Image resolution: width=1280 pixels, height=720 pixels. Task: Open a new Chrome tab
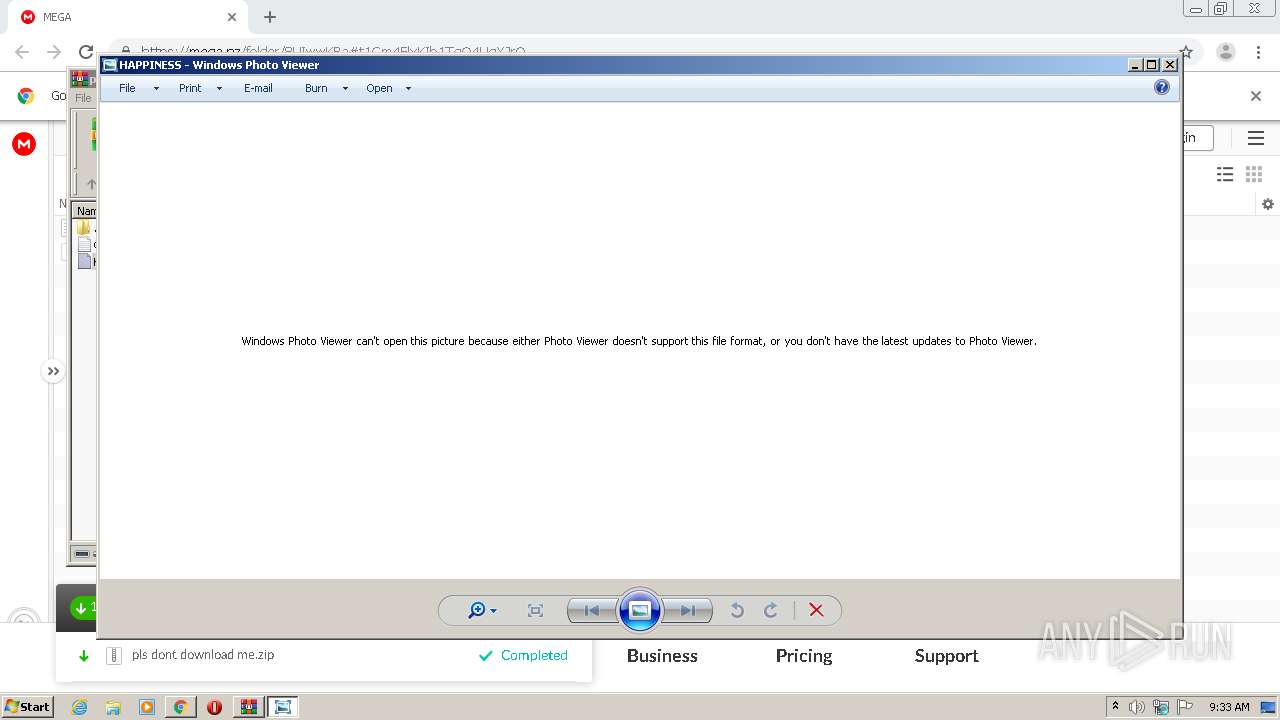[x=270, y=17]
